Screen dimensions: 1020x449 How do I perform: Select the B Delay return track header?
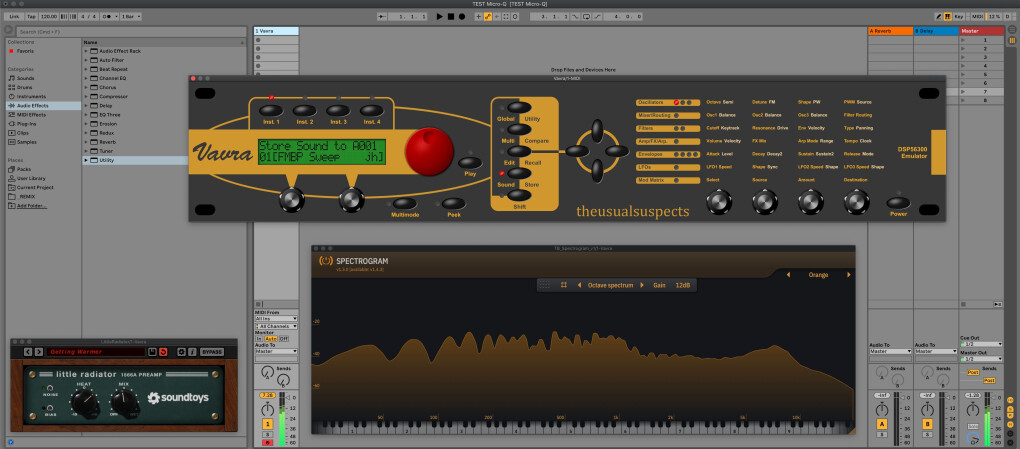coord(936,31)
